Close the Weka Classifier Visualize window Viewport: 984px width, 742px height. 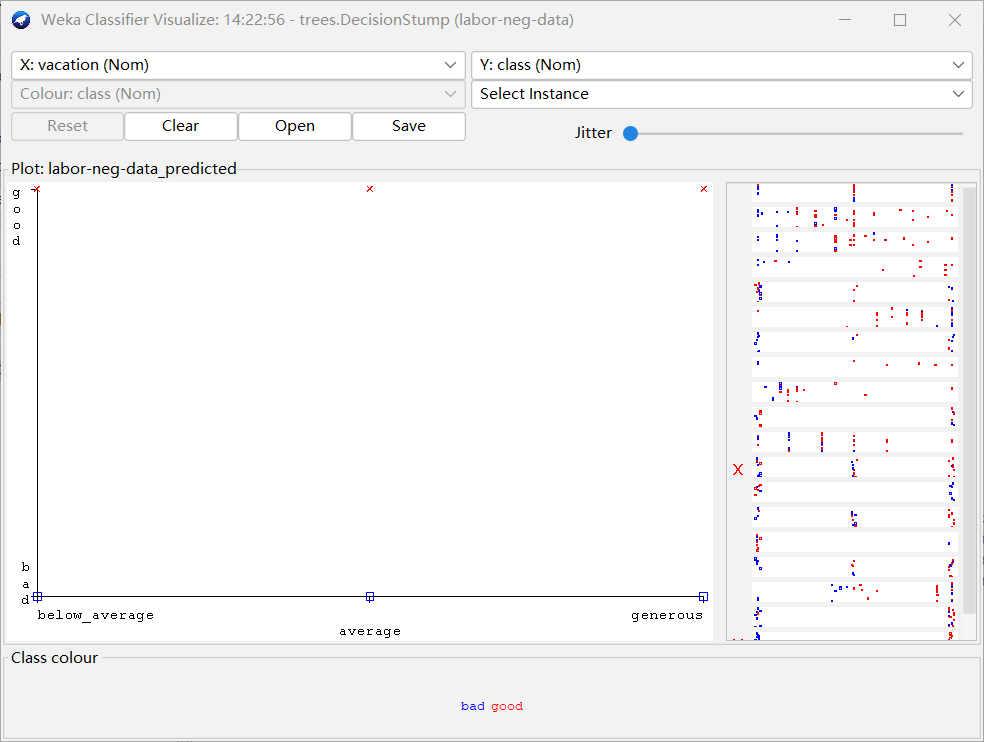pos(955,20)
